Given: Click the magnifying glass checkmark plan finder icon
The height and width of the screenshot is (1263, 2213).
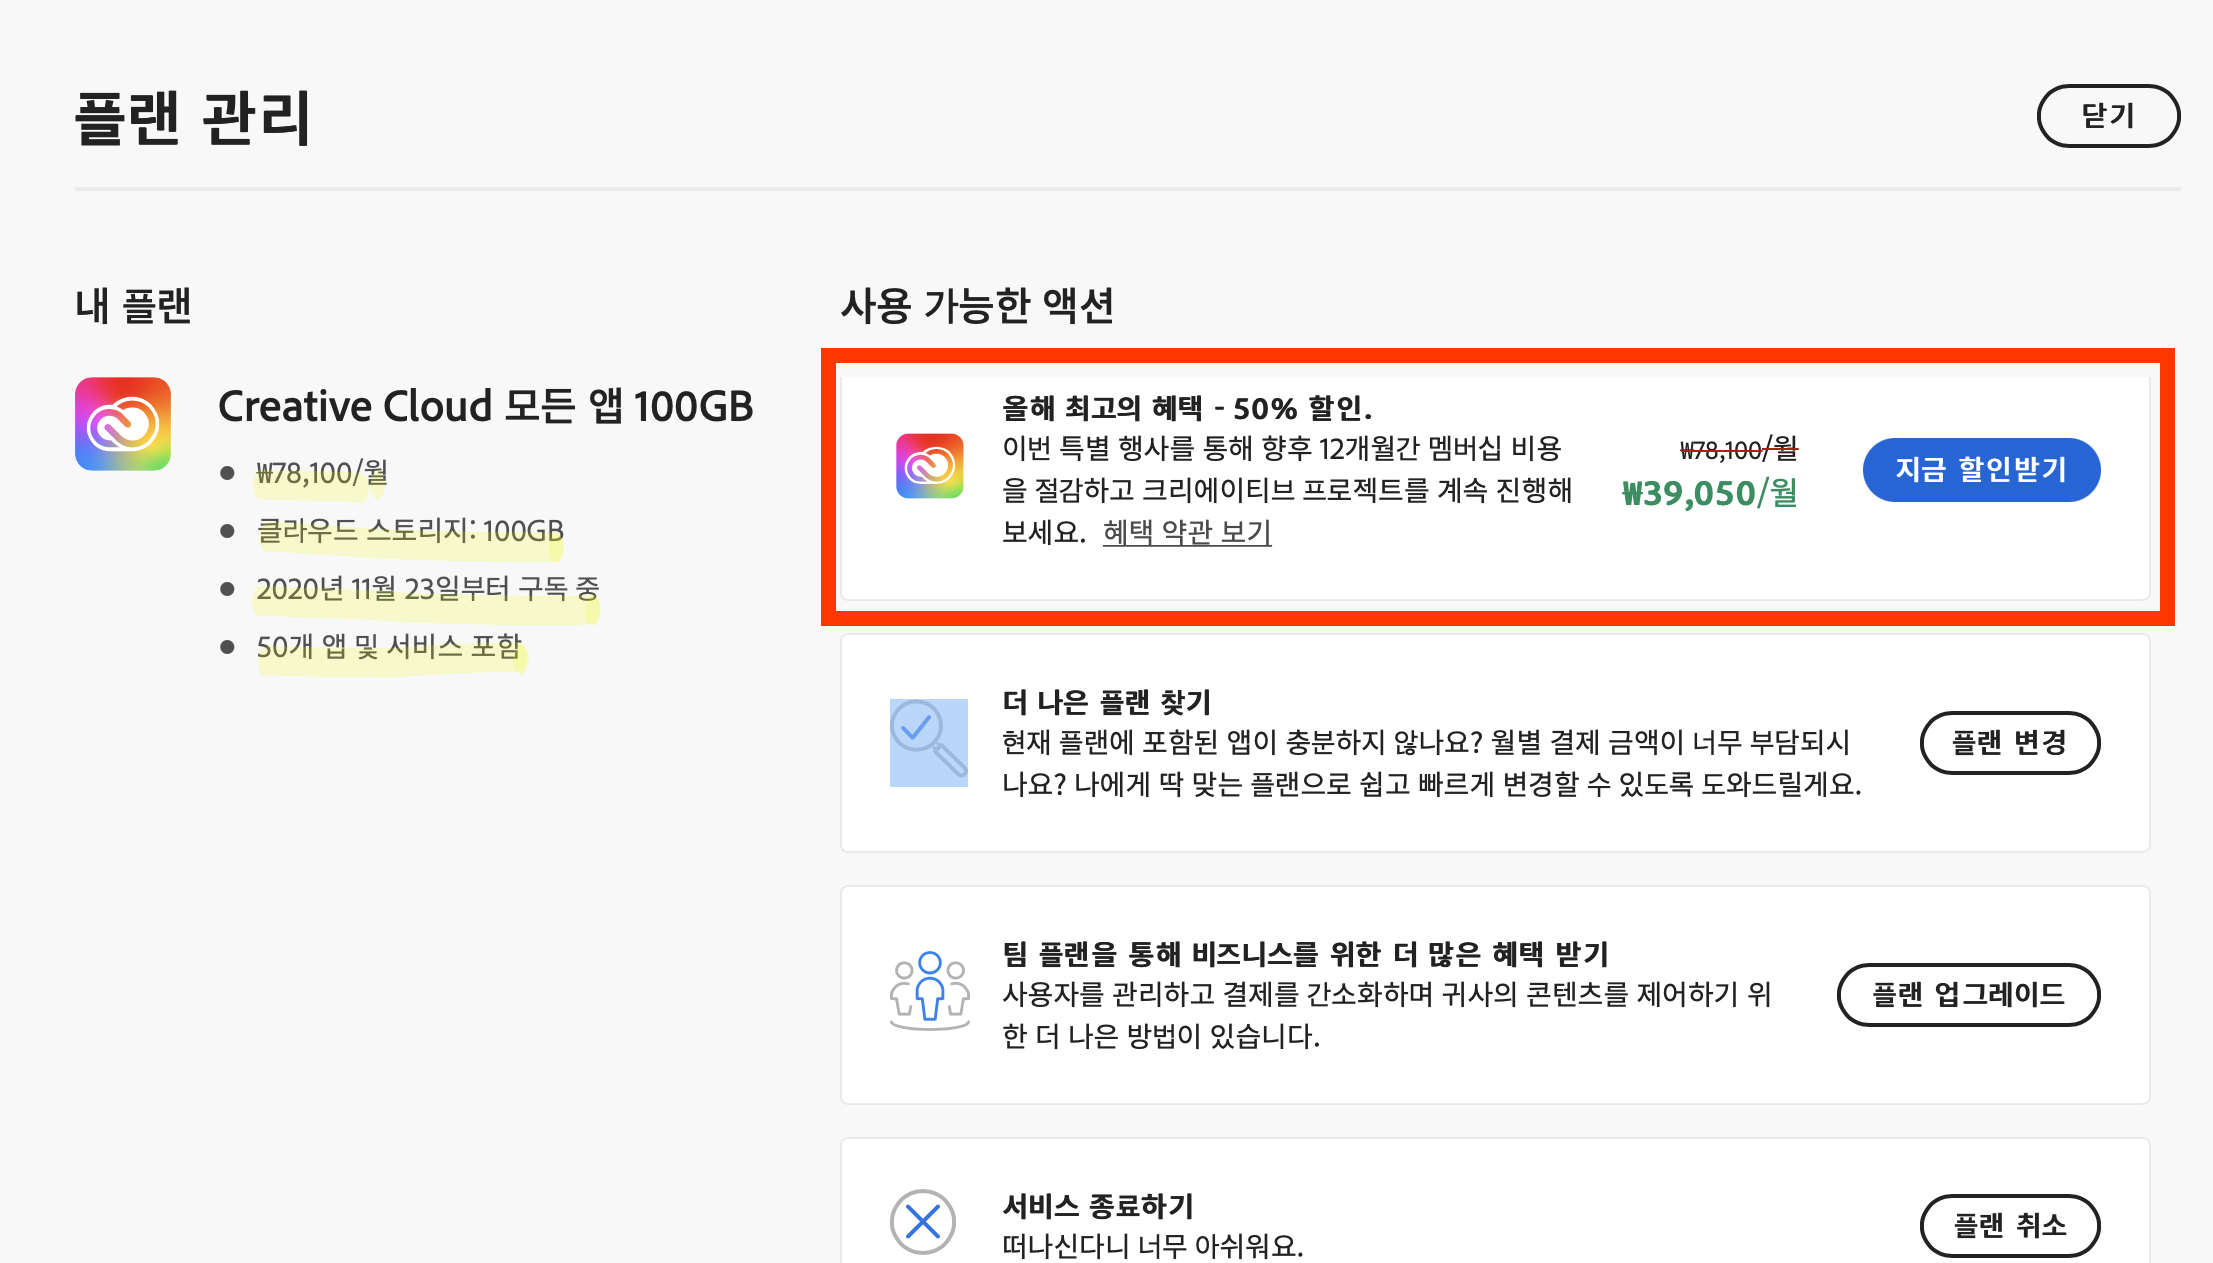Looking at the screenshot, I should click(x=928, y=742).
